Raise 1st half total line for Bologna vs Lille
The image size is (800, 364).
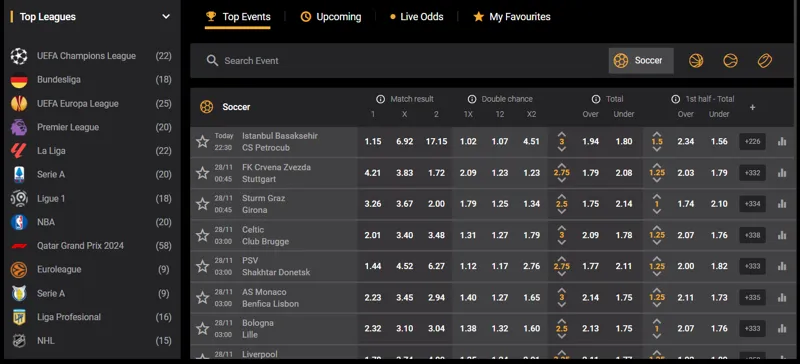coord(657,321)
